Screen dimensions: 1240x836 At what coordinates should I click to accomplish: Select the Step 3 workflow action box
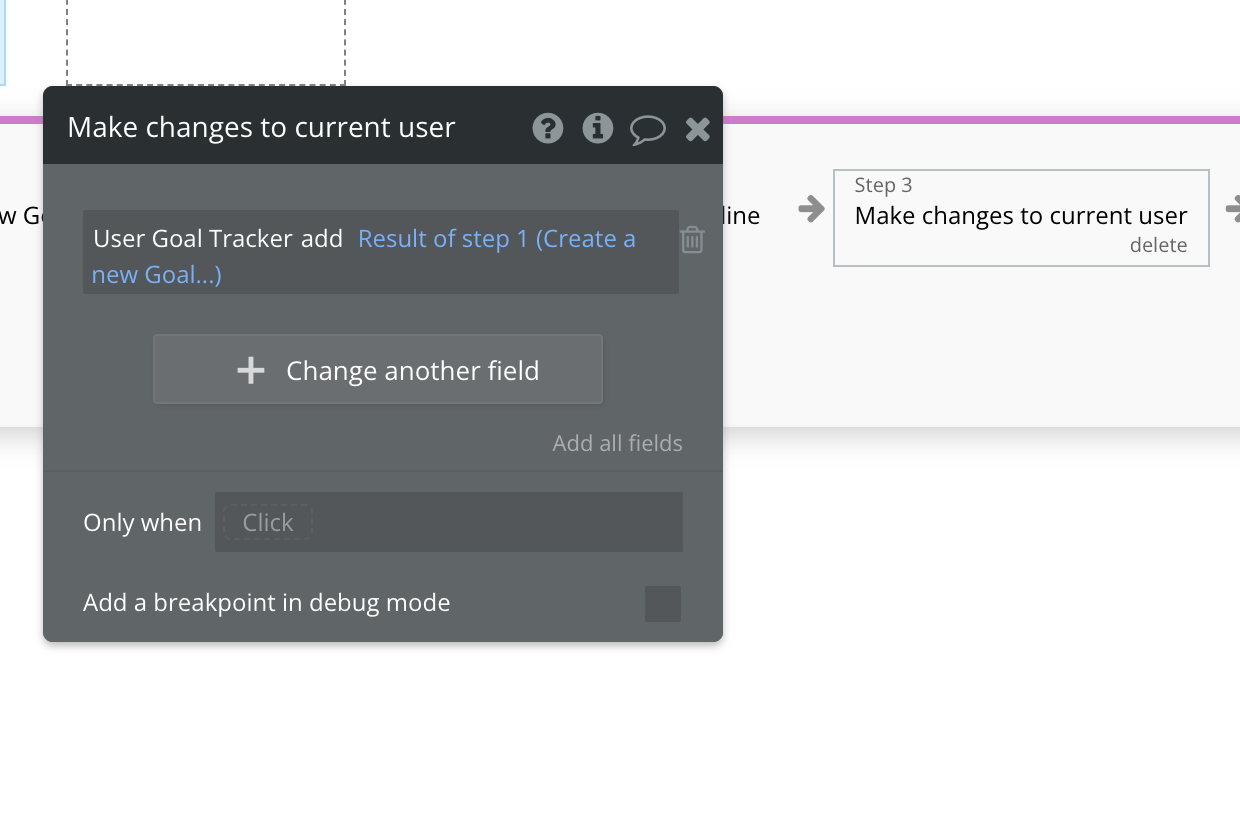[x=1021, y=217]
